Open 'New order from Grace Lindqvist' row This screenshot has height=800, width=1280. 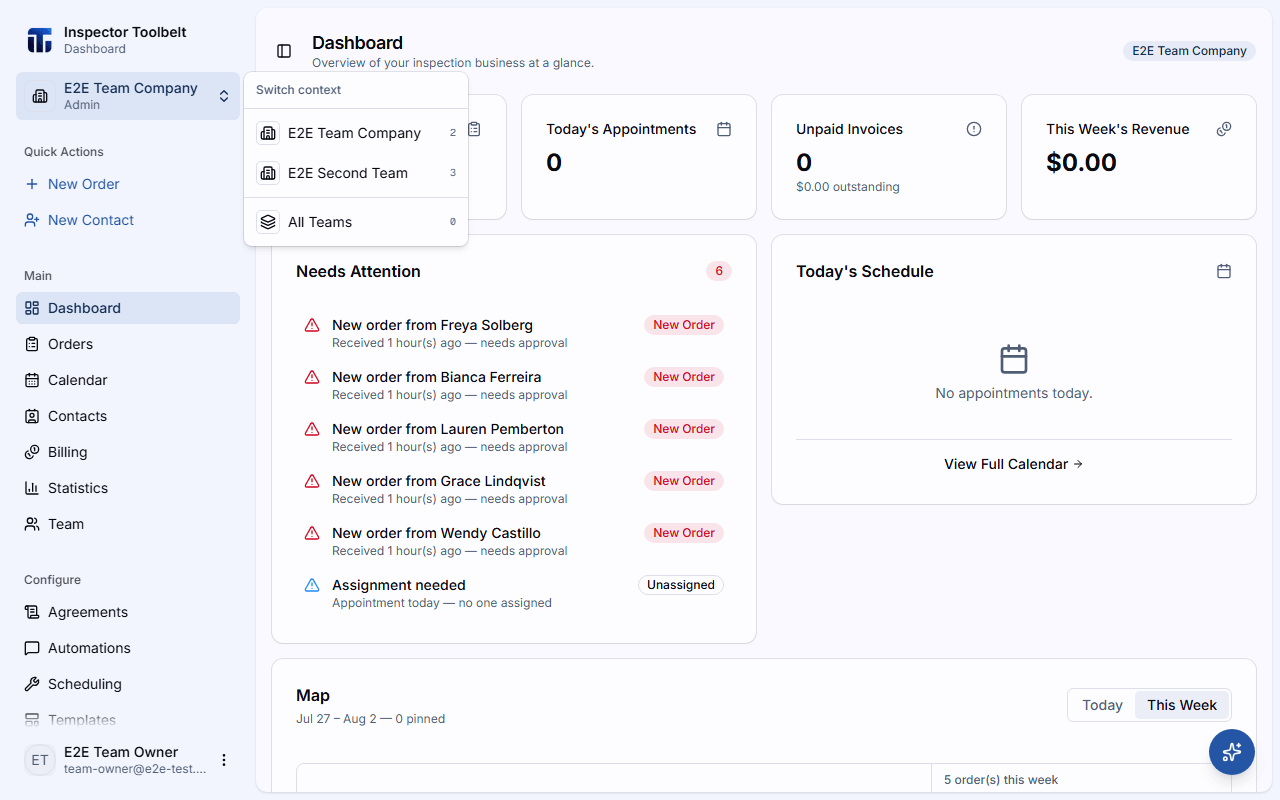point(514,490)
